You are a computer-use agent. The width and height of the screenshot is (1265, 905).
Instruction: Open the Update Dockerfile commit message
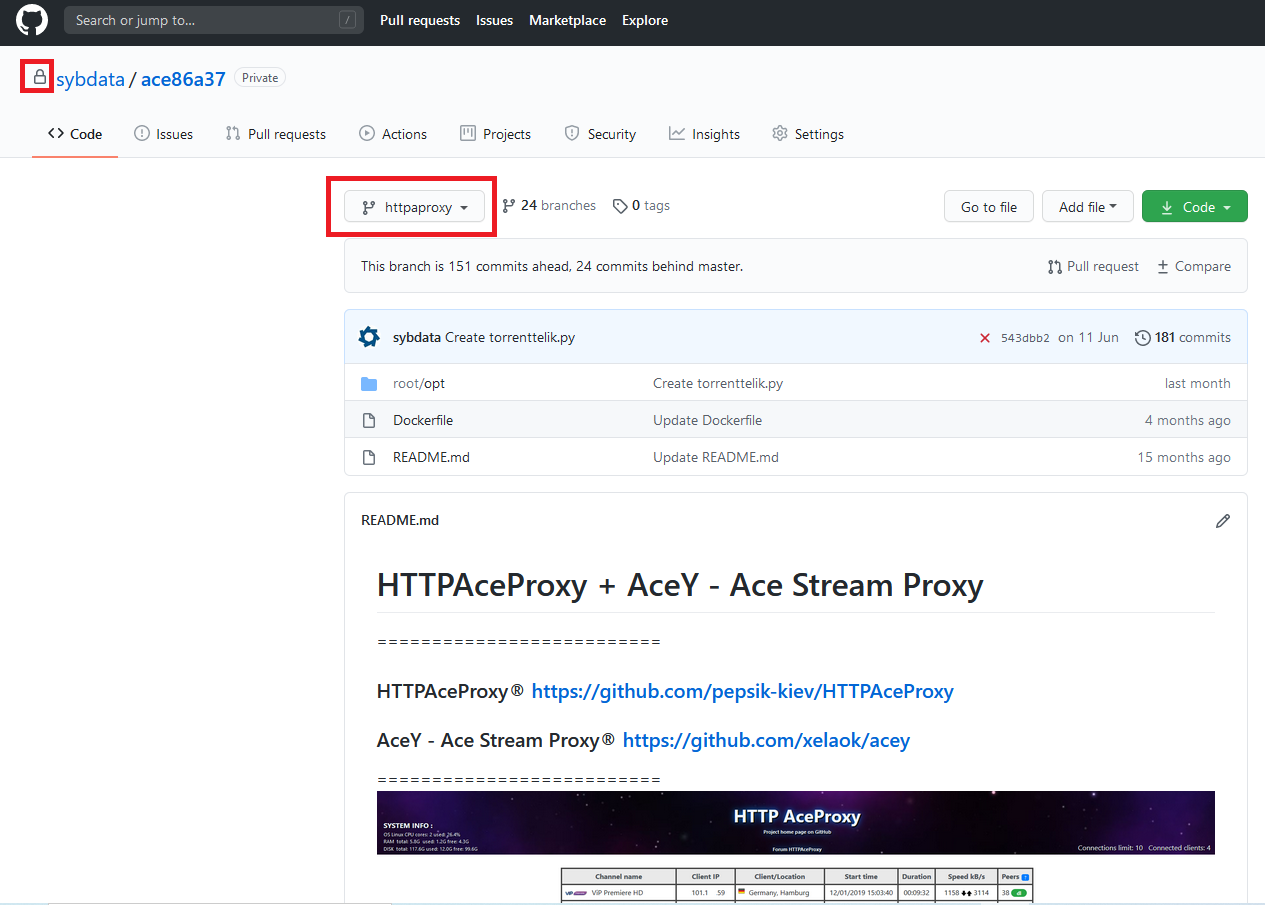point(707,420)
